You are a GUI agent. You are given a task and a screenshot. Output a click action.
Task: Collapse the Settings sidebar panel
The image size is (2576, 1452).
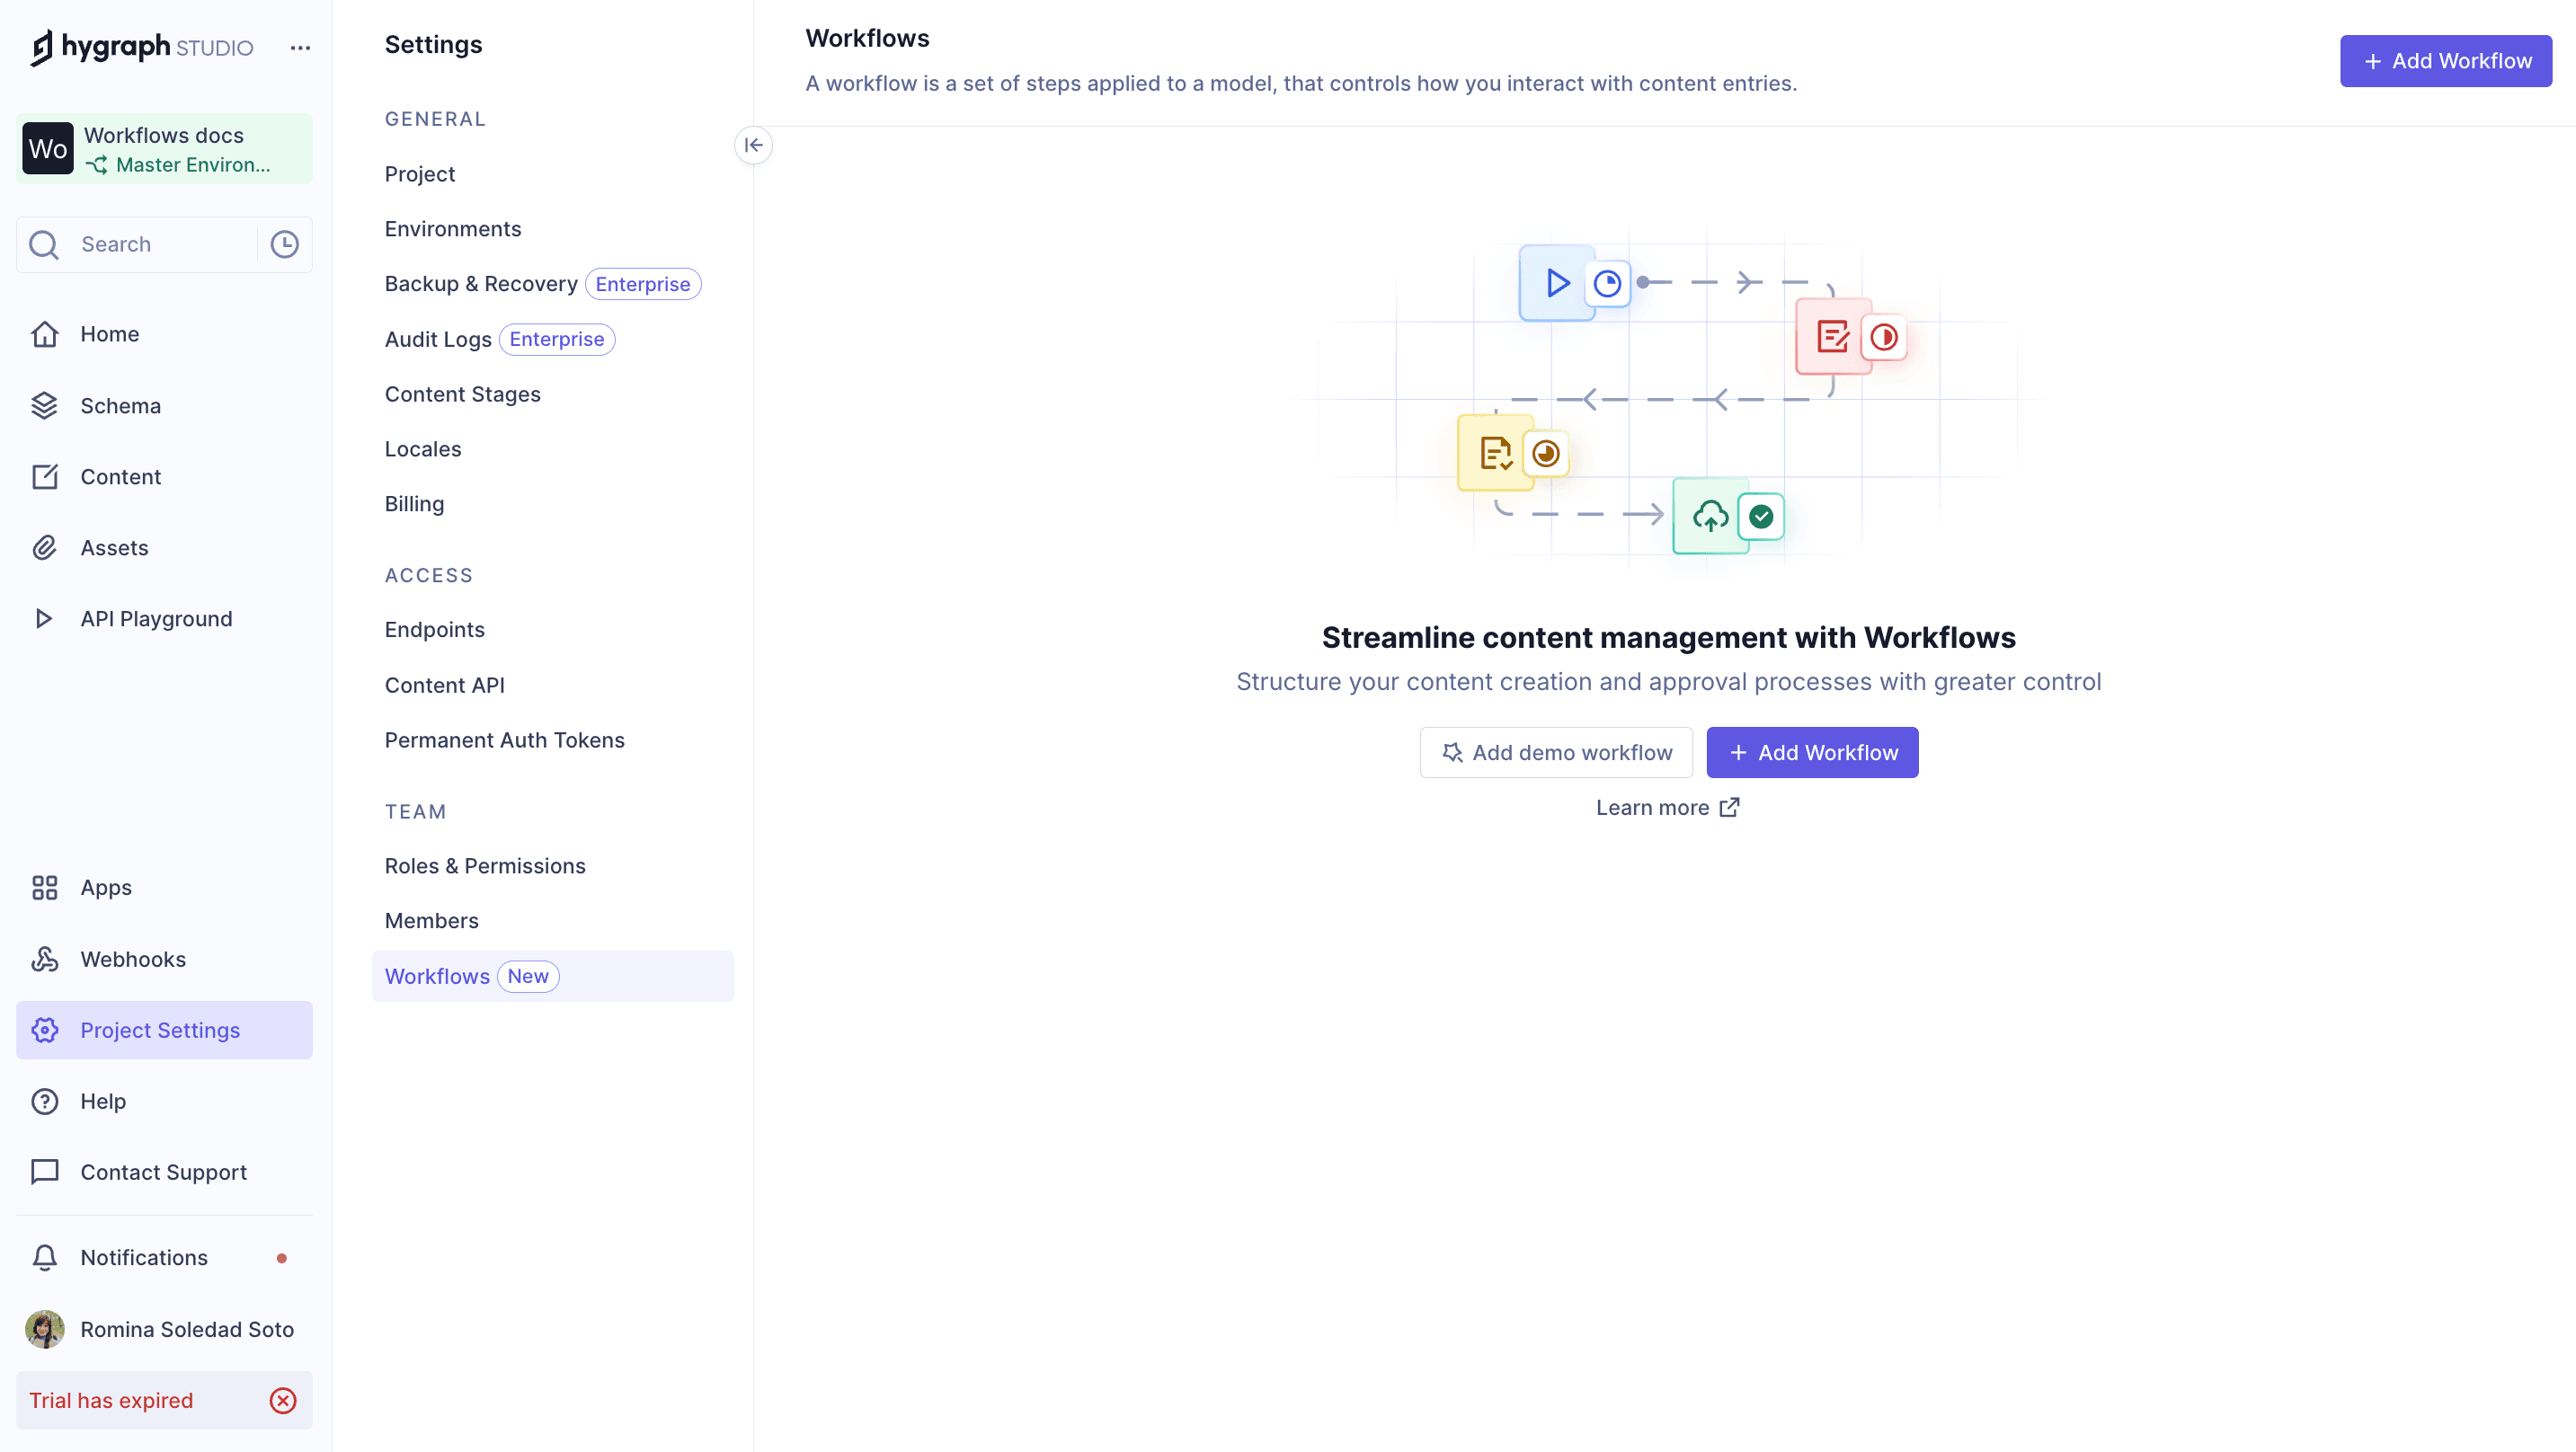[x=753, y=145]
